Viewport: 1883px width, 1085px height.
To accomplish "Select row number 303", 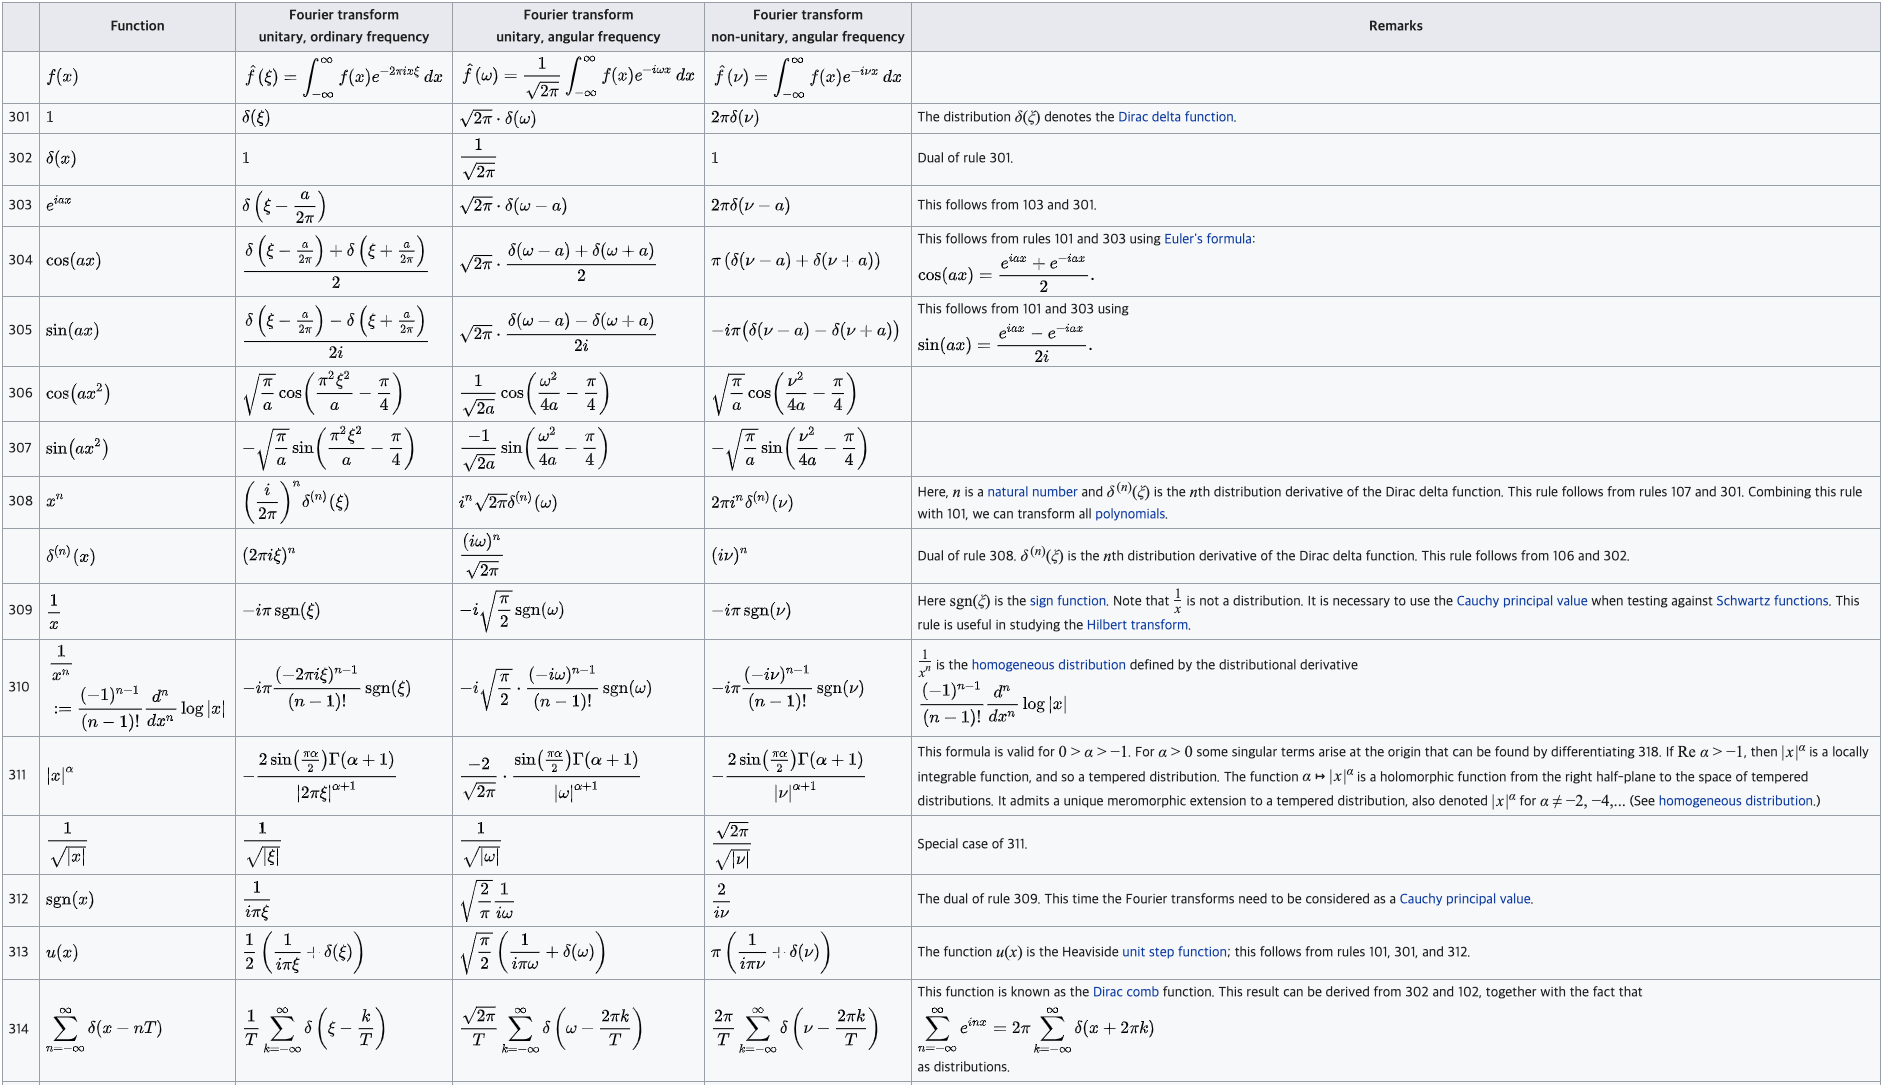I will click(x=20, y=205).
